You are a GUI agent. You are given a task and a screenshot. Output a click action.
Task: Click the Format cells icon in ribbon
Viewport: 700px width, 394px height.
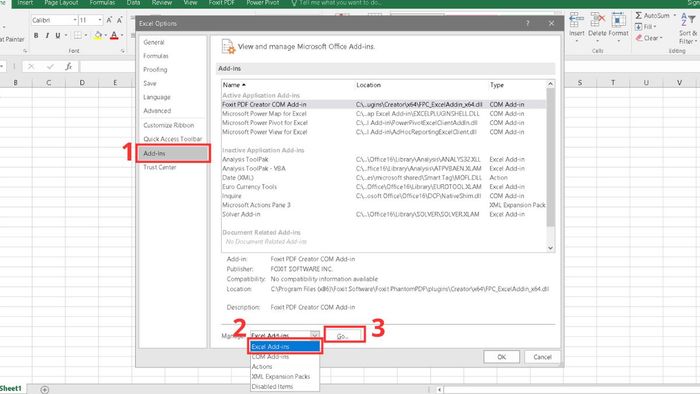click(618, 20)
